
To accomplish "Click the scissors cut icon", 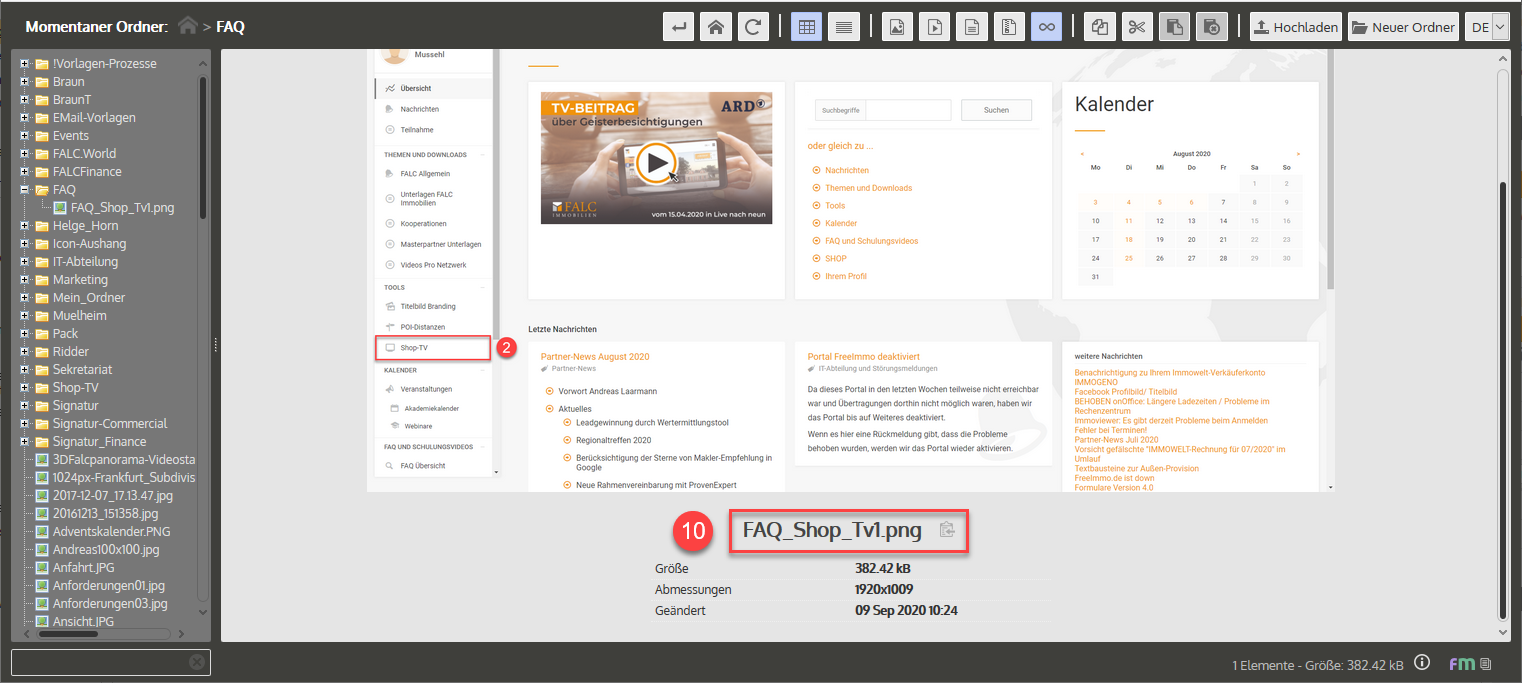I will pyautogui.click(x=1135, y=27).
